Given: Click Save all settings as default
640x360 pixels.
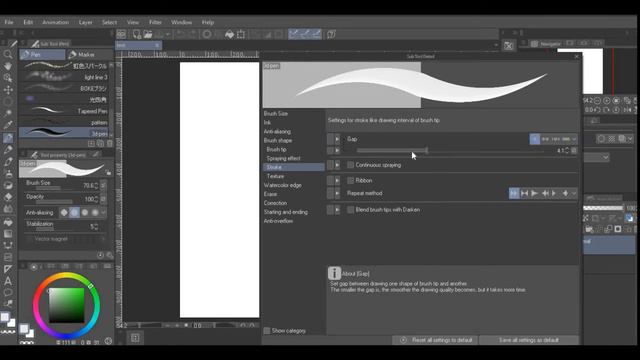Looking at the screenshot, I should pyautogui.click(x=529, y=340).
